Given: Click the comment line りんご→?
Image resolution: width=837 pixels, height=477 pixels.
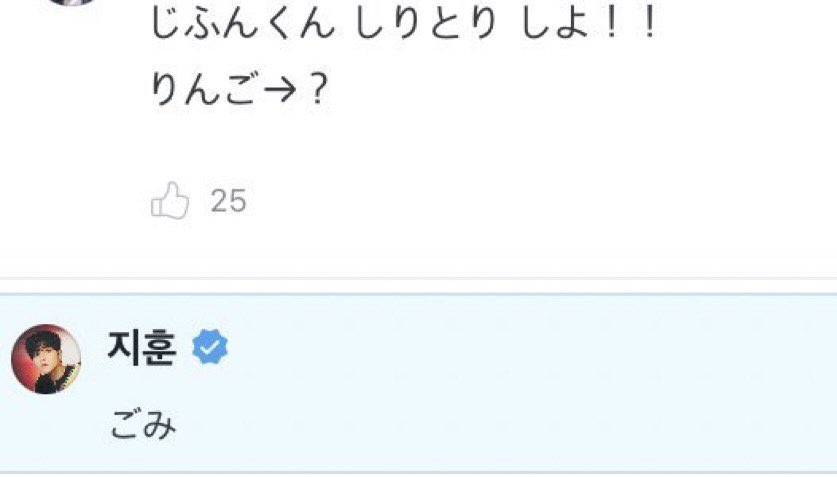Looking at the screenshot, I should (239, 89).
